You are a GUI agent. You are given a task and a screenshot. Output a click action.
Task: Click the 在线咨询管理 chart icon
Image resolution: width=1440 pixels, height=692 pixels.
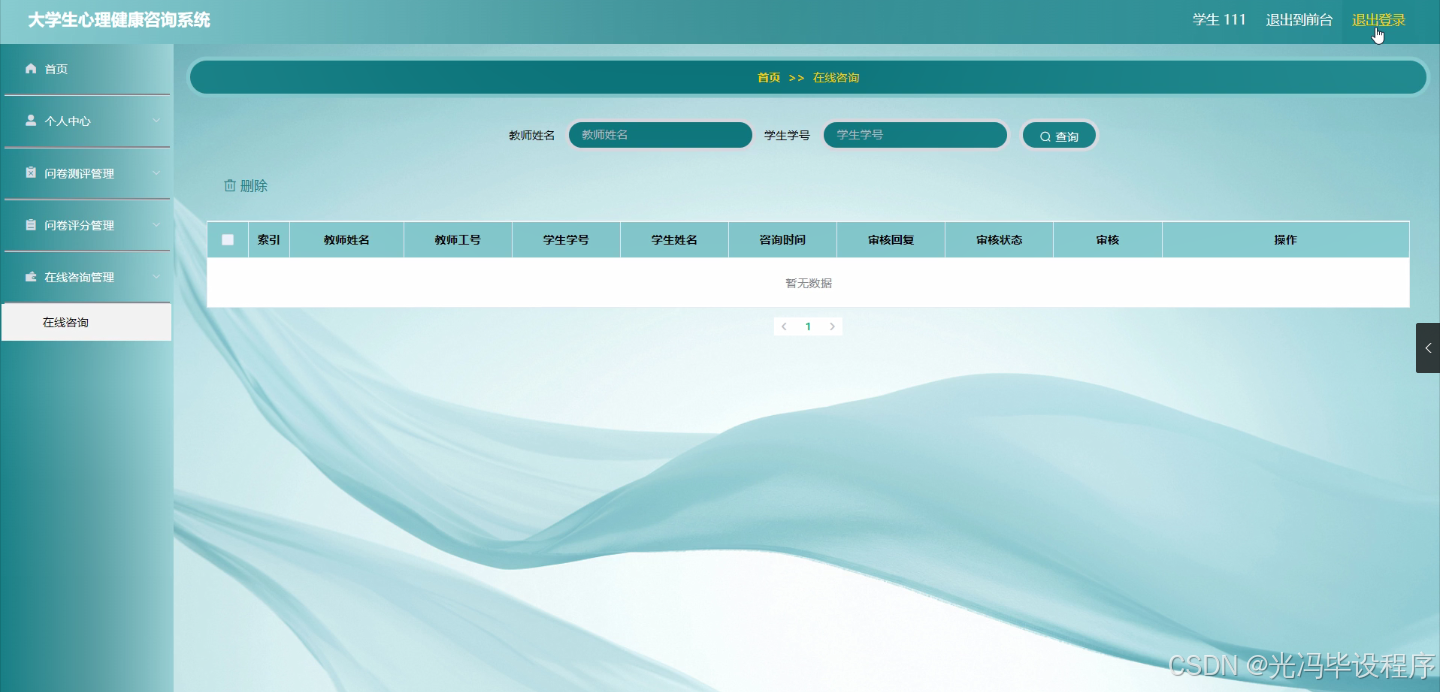[x=30, y=277]
